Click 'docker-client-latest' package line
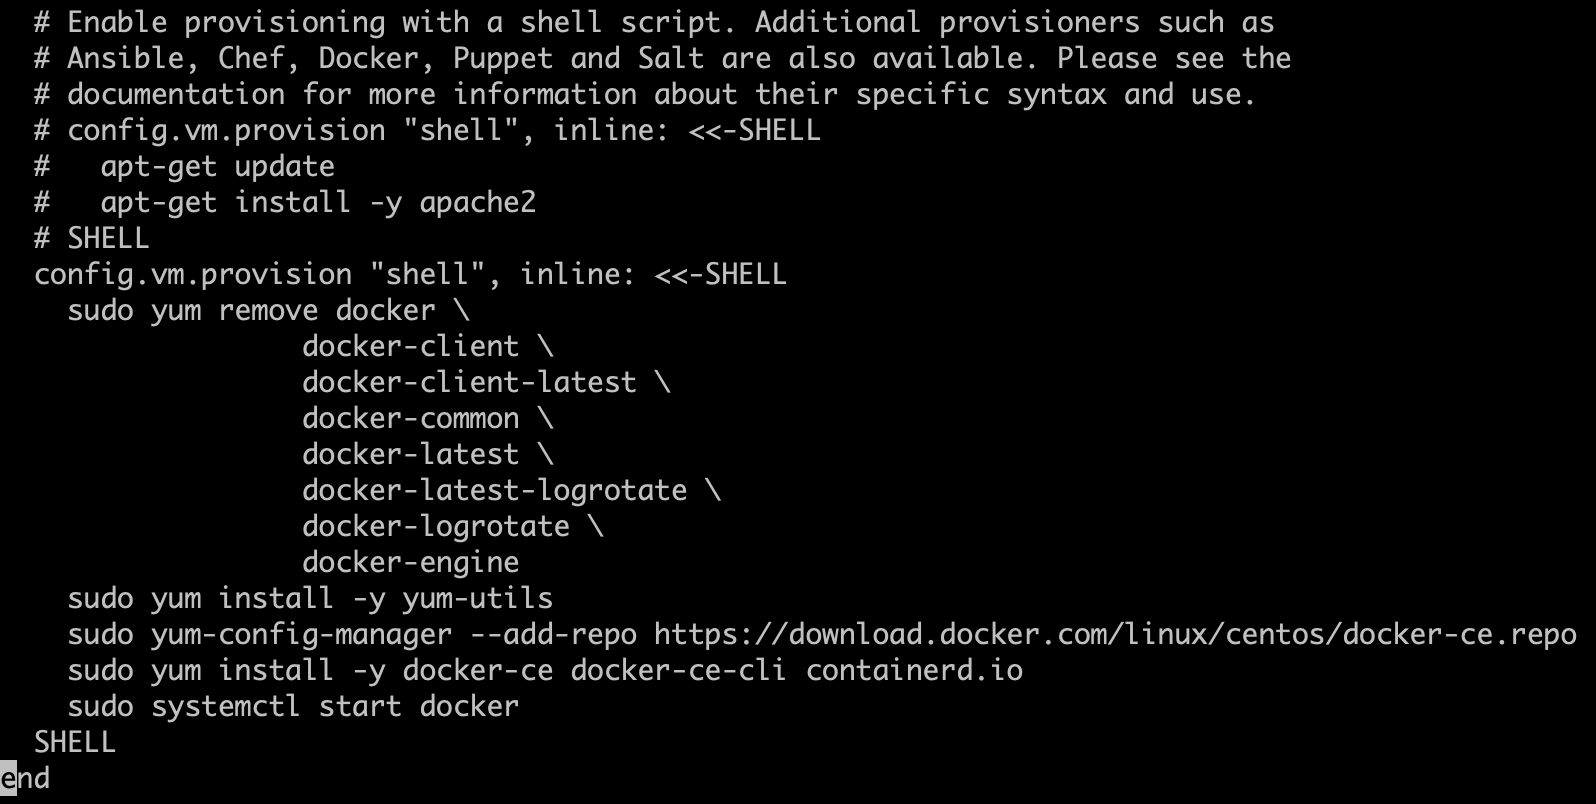This screenshot has height=804, width=1596. (x=469, y=382)
